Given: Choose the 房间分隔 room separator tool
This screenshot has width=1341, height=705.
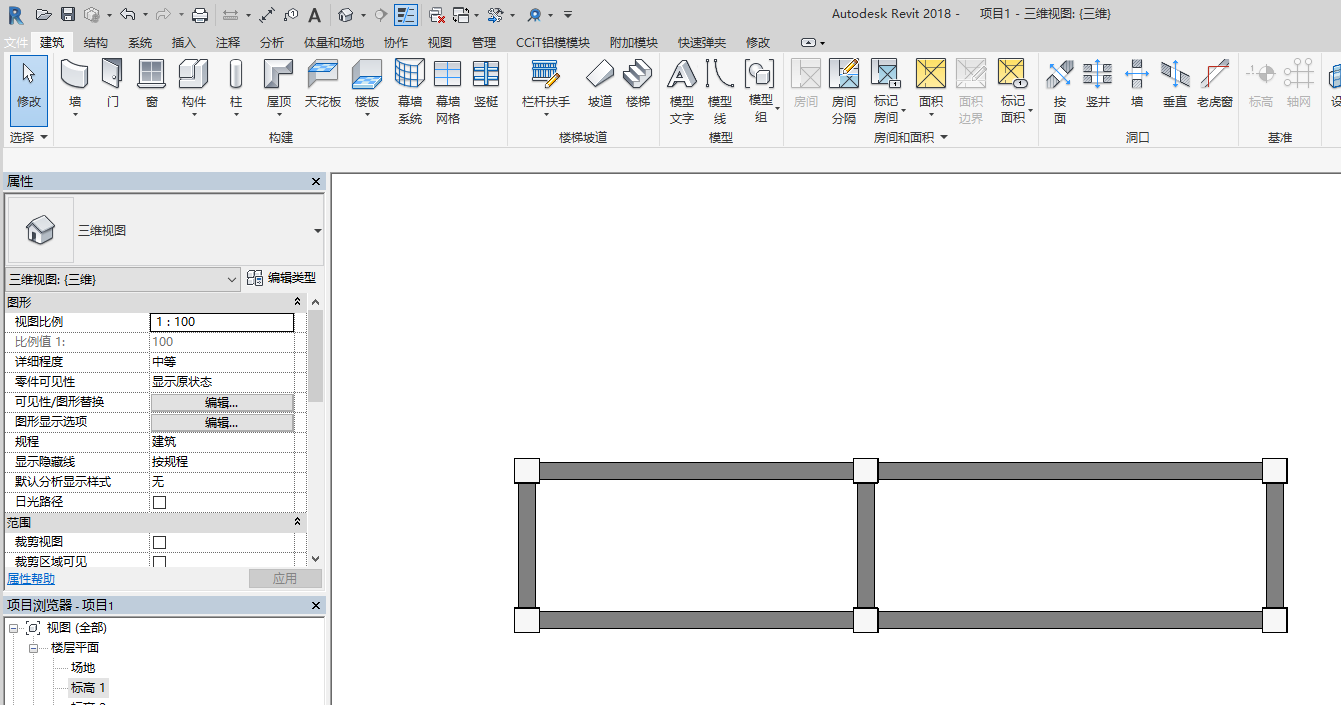Looking at the screenshot, I should coord(844,91).
